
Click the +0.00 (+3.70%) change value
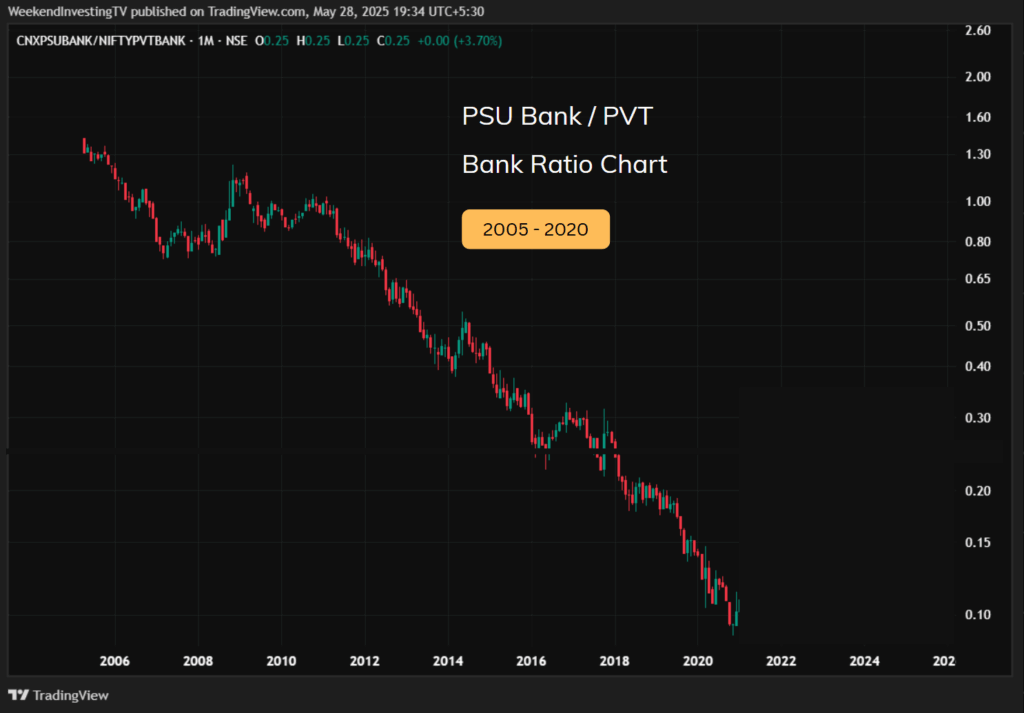click(x=460, y=41)
